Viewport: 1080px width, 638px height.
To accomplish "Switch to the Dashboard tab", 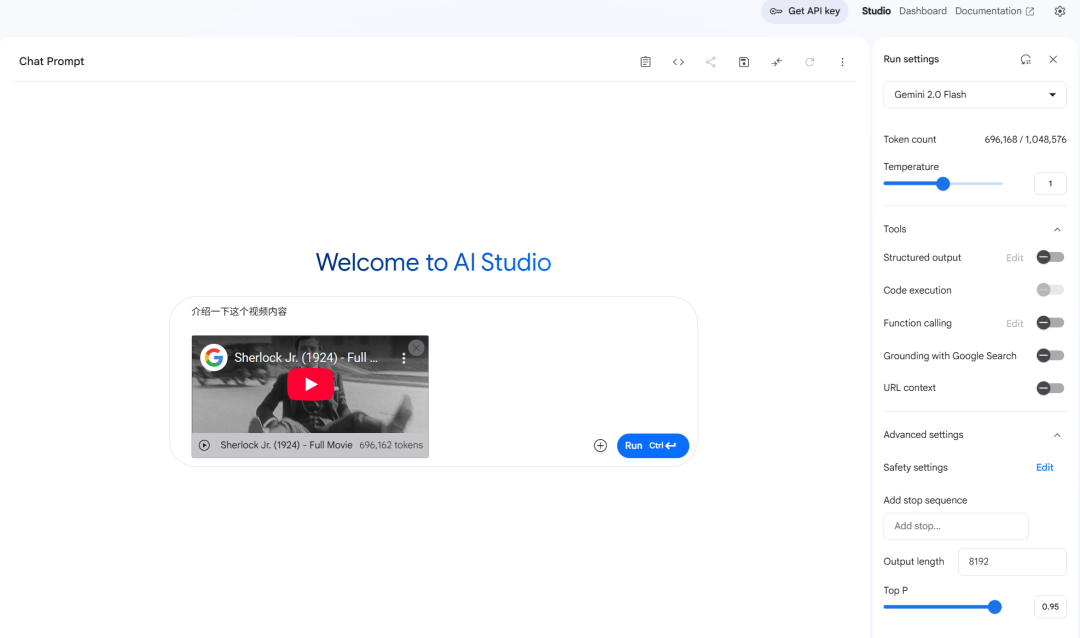I will [922, 11].
